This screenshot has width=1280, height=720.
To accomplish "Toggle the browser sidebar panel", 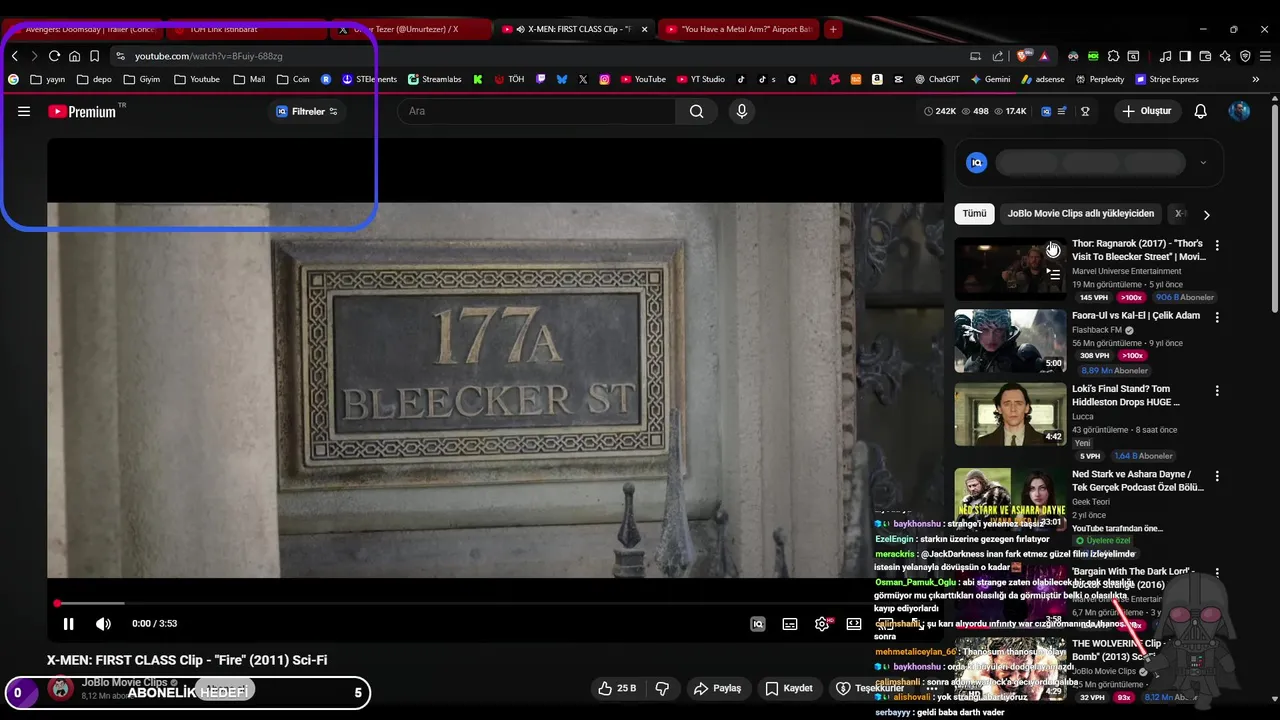I will (x=1185, y=56).
